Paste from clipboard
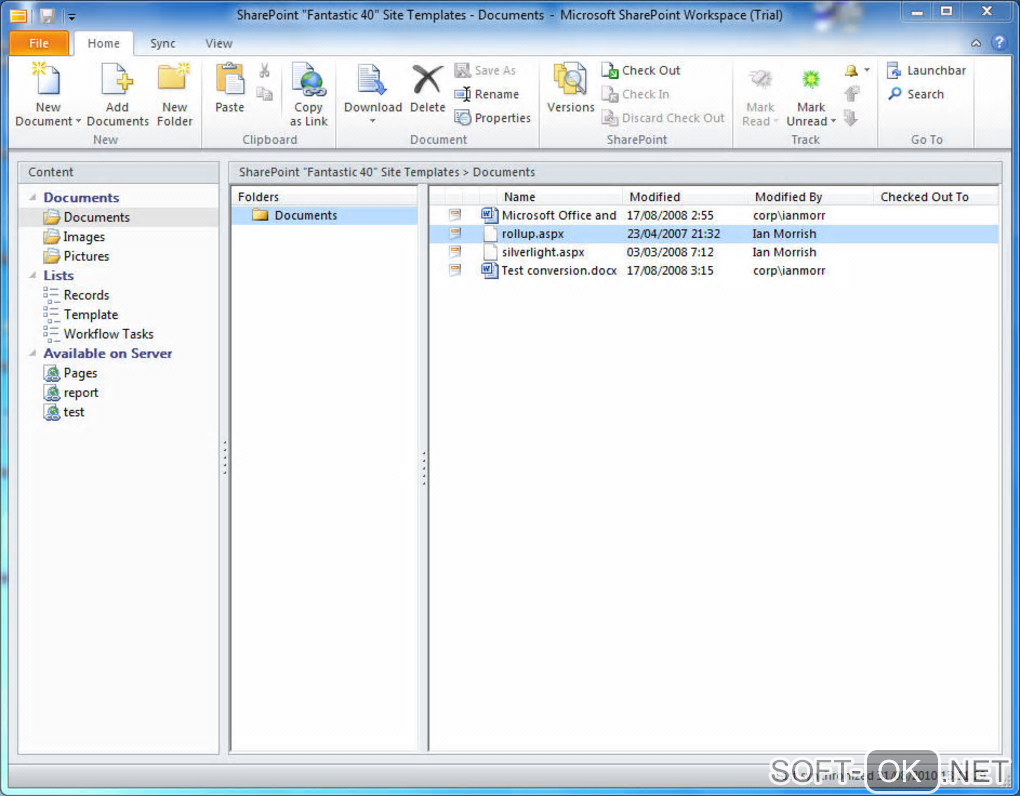 point(230,88)
